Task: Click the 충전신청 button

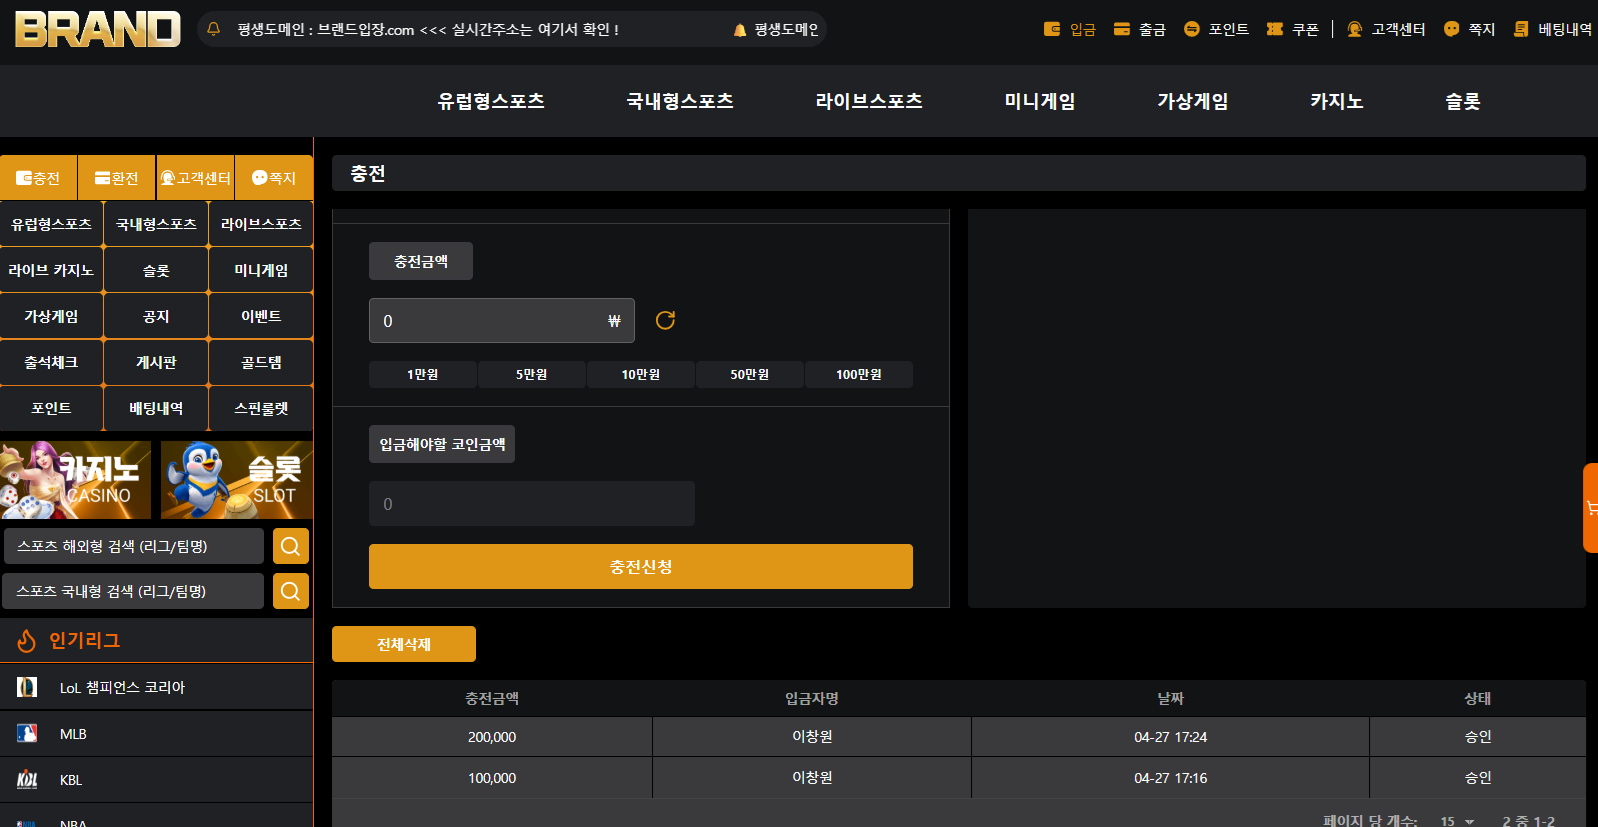Action: click(x=641, y=567)
